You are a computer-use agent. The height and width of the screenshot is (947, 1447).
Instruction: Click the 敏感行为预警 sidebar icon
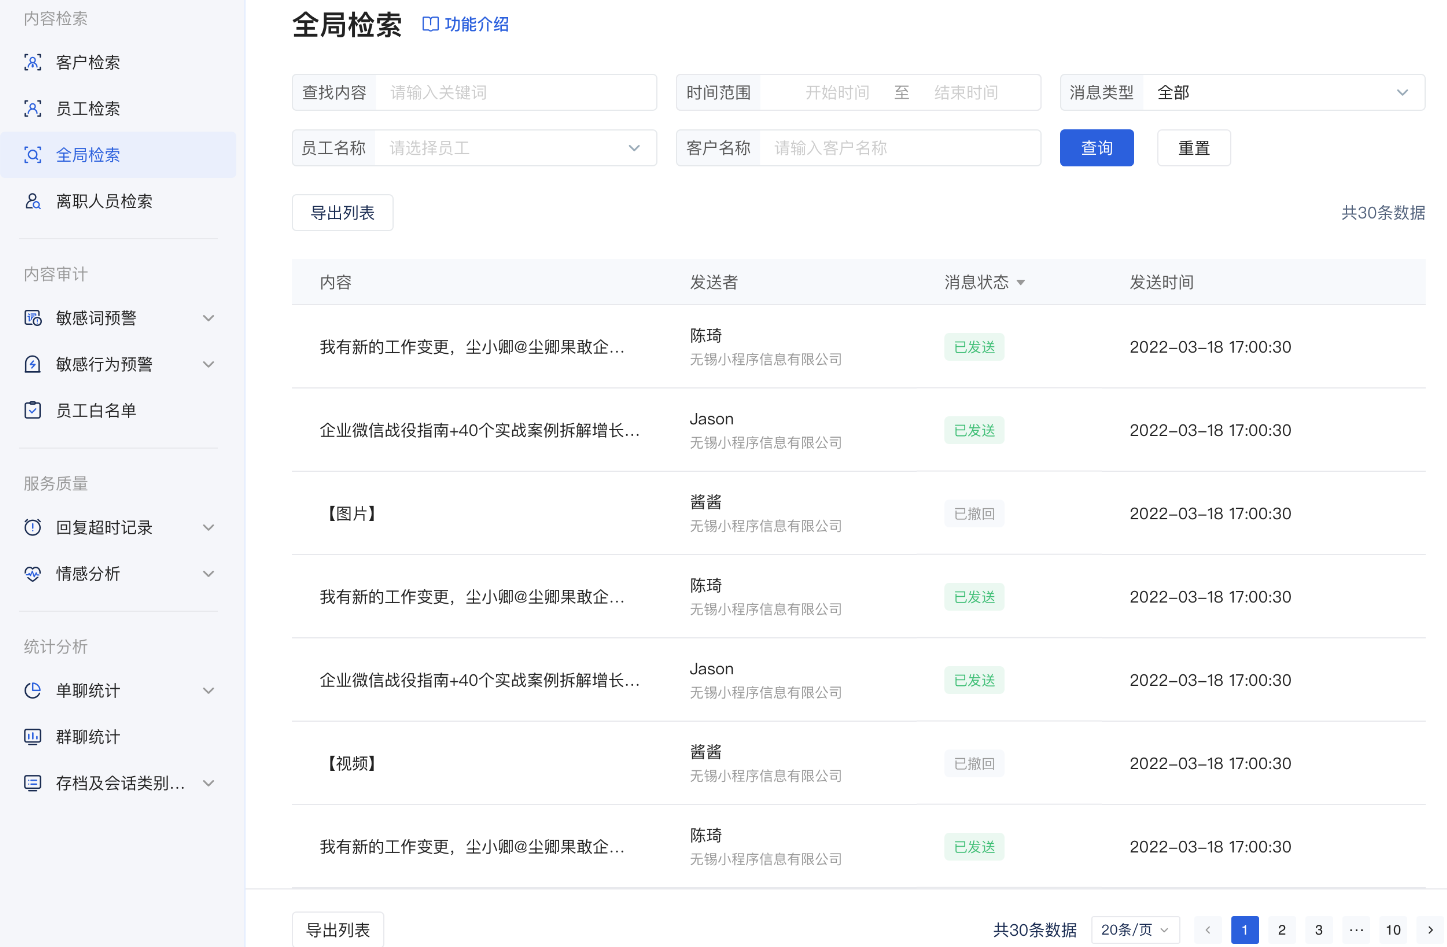pos(33,364)
